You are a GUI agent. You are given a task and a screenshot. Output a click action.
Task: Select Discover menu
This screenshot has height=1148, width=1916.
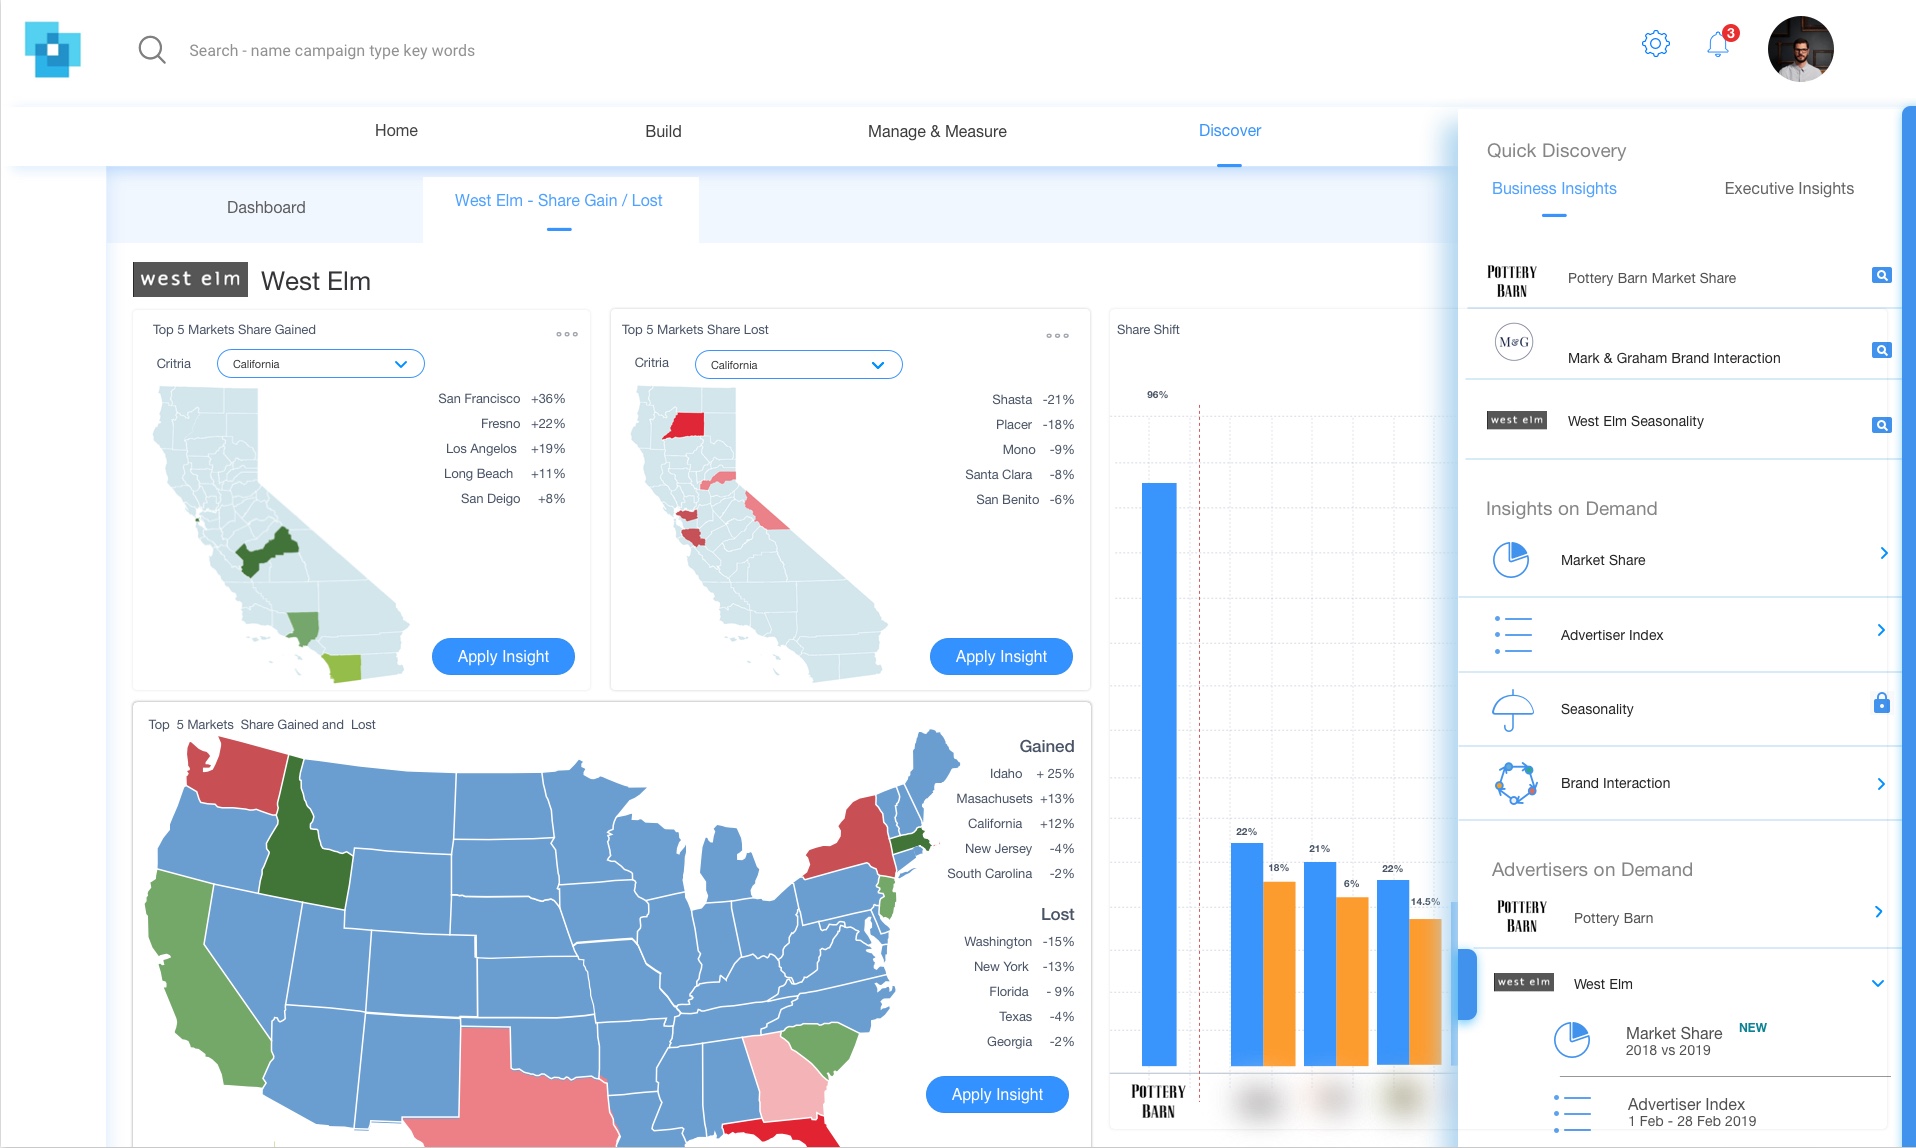click(1229, 131)
